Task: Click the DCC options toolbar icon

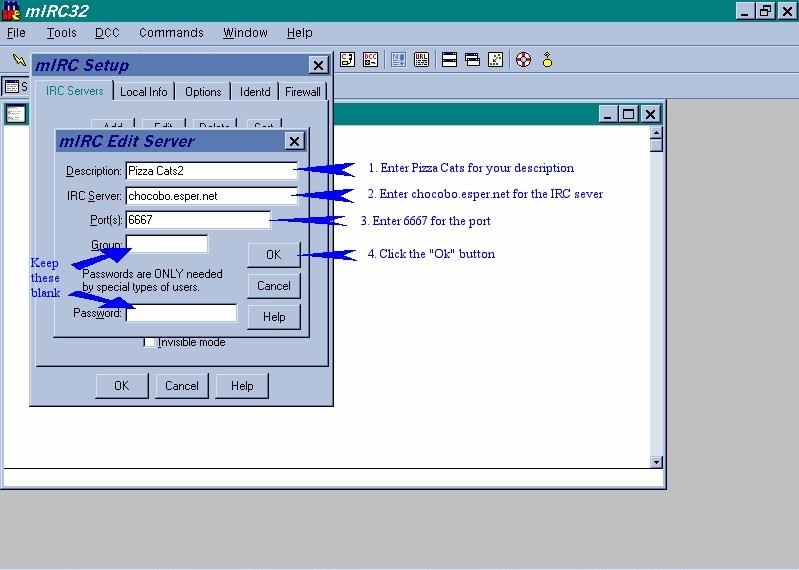Action: 370,60
